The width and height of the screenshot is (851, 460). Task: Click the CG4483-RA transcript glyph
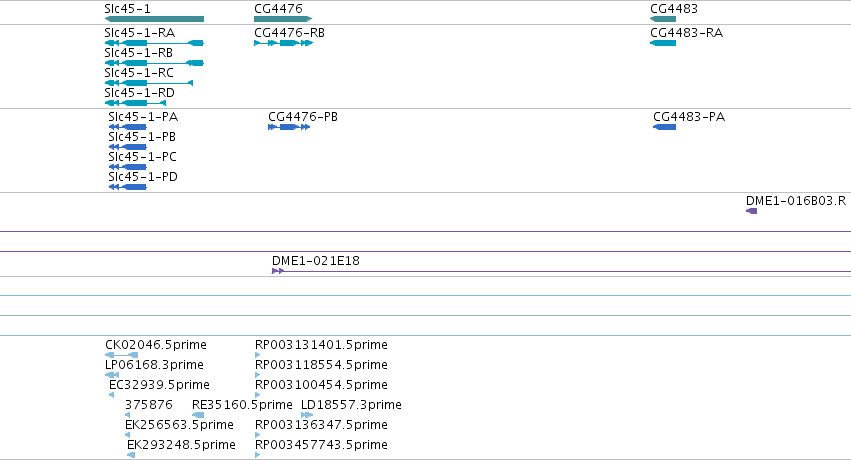[x=663, y=43]
